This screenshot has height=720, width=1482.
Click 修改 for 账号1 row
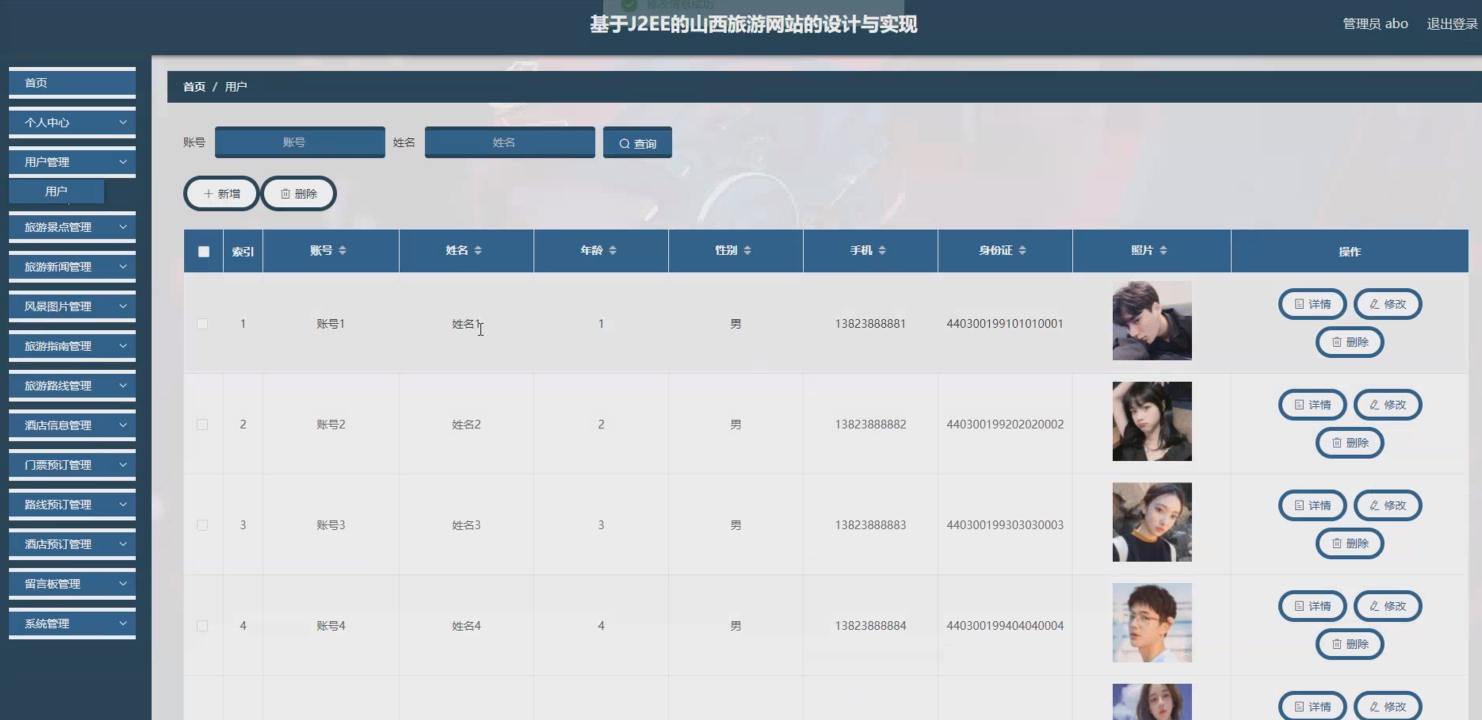point(1388,304)
